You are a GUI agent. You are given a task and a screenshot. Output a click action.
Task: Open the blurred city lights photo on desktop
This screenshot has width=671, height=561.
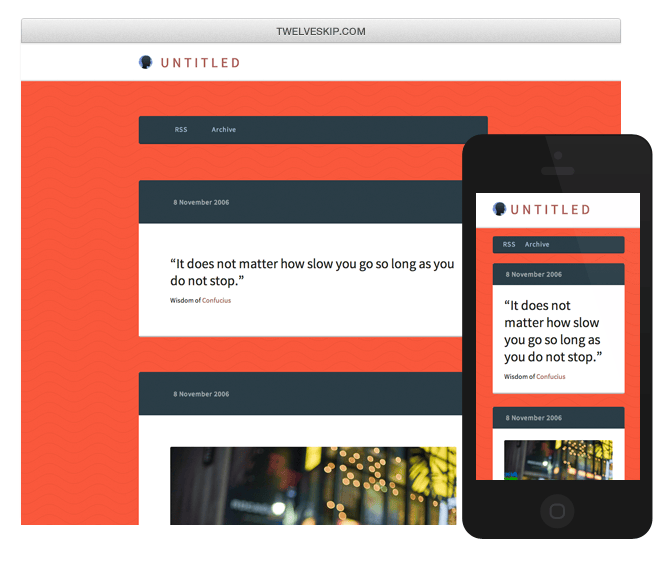pos(313,486)
